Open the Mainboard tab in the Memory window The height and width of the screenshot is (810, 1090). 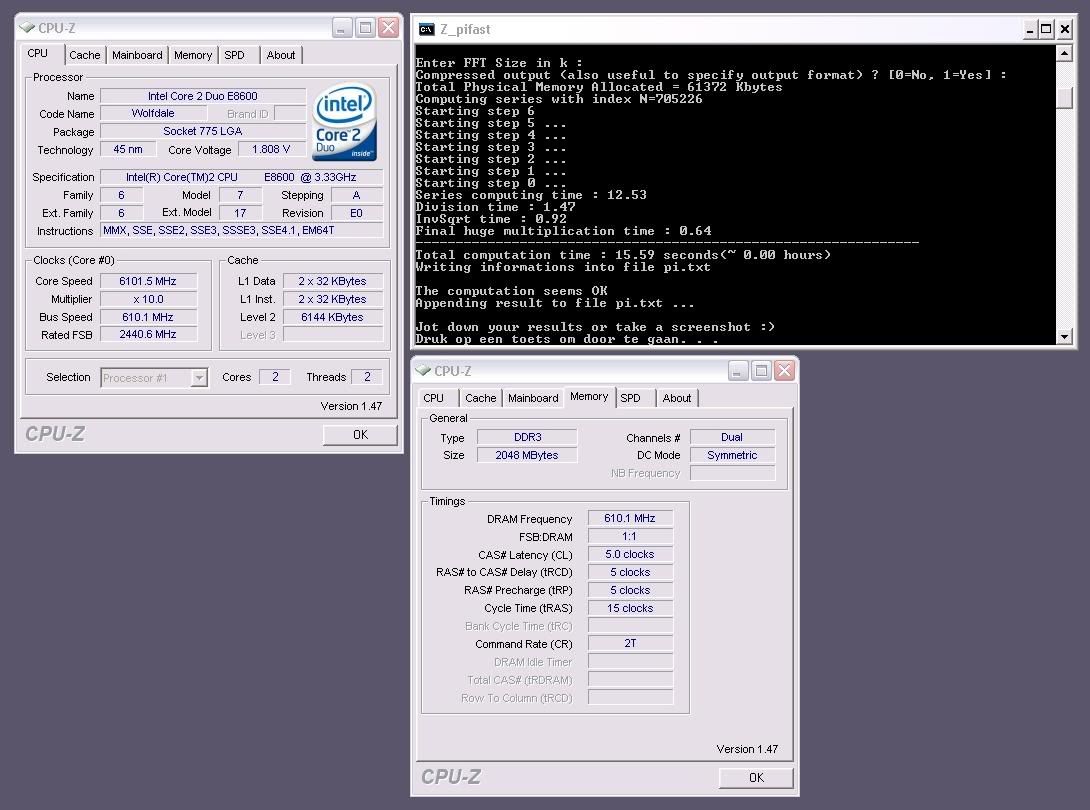tap(533, 398)
